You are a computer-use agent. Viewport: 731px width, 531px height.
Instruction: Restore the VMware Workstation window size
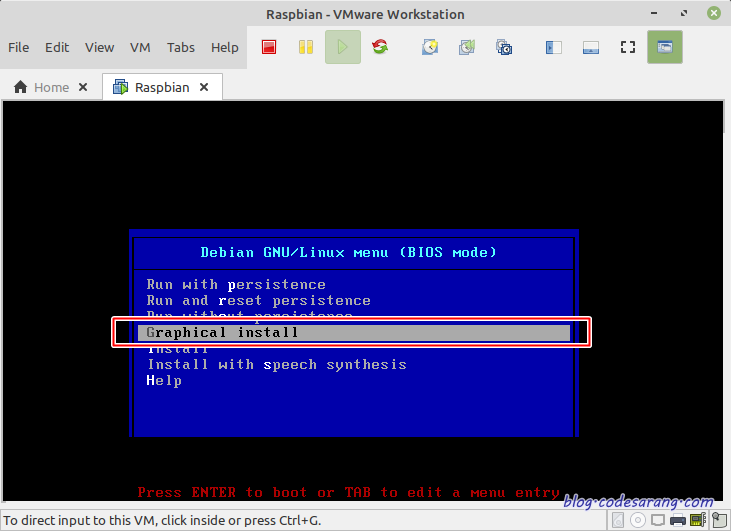pos(684,14)
